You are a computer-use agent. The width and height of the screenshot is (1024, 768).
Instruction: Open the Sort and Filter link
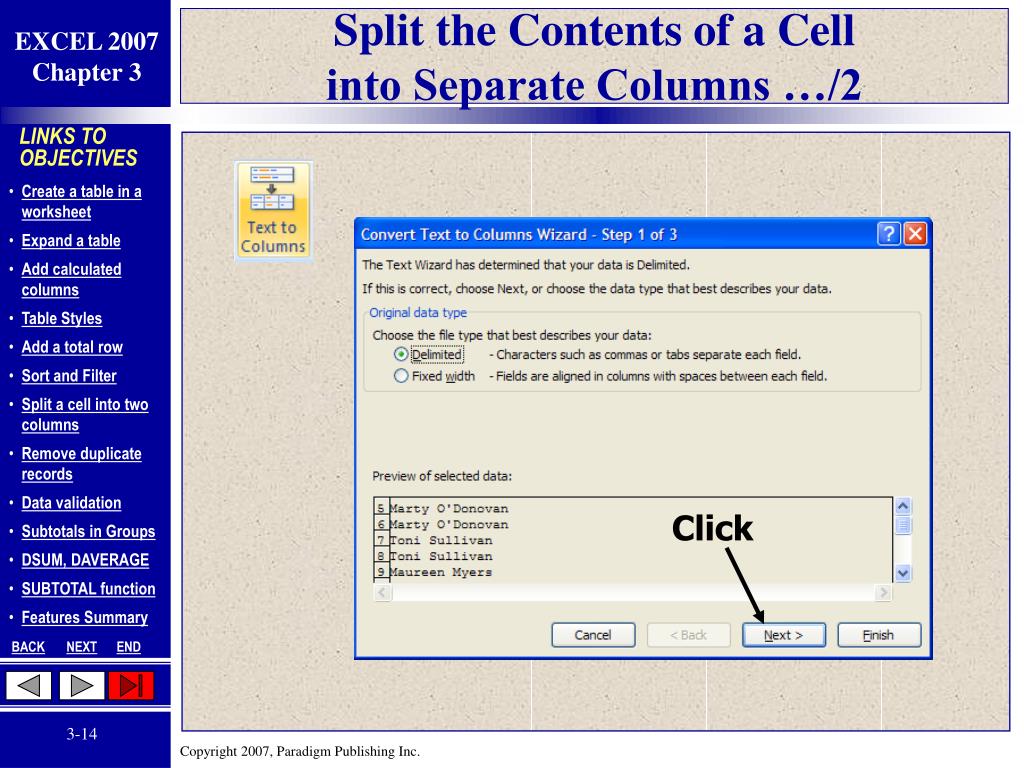coord(69,376)
